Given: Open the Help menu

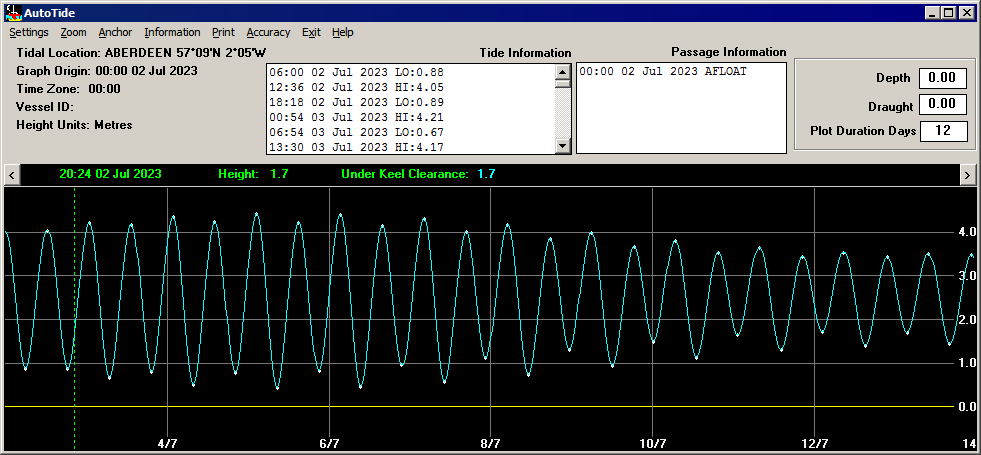Looking at the screenshot, I should pos(343,33).
